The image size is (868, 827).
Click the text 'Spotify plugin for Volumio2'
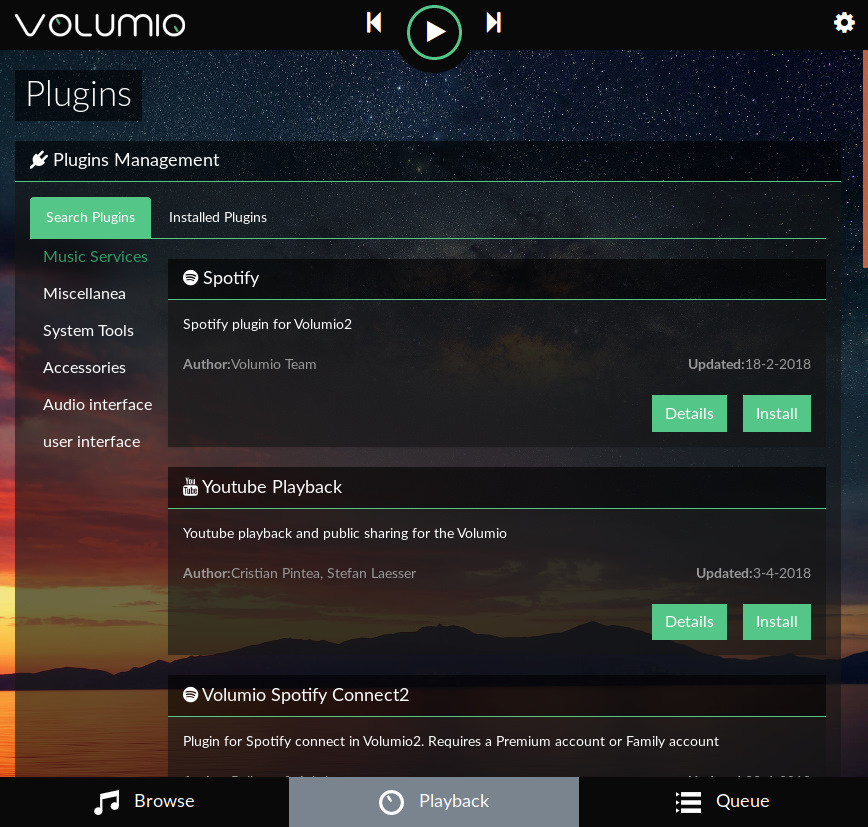tap(267, 324)
